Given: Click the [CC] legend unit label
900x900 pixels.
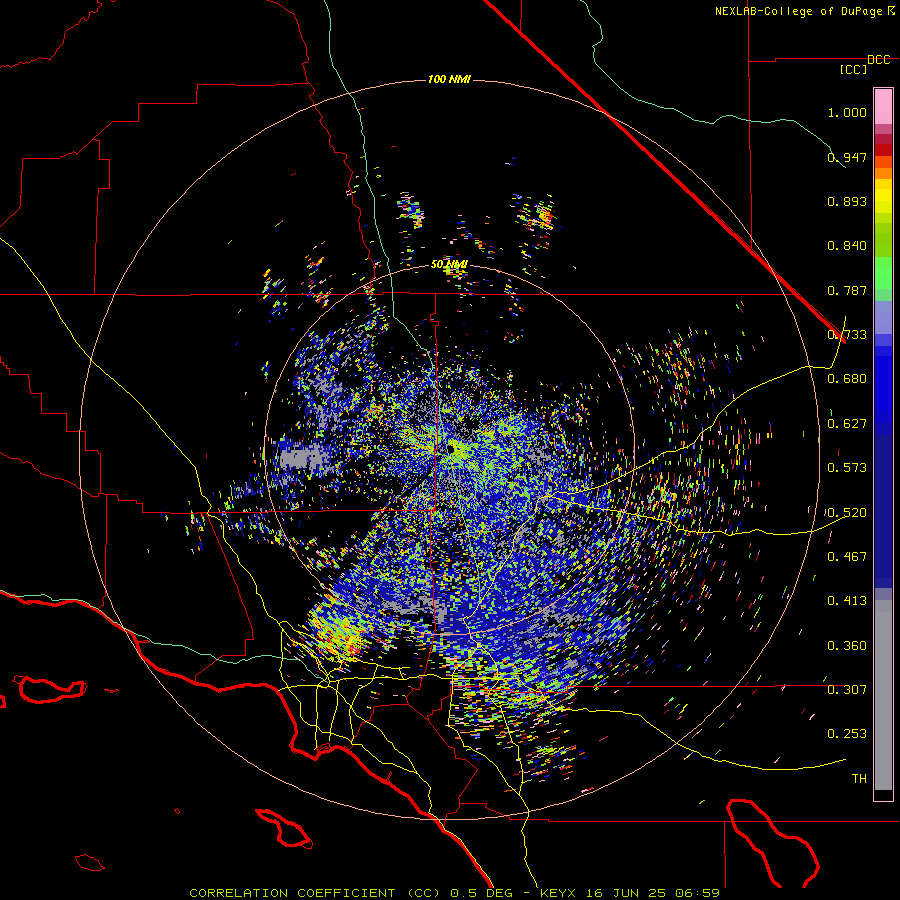Looking at the screenshot, I should pyautogui.click(x=854, y=69).
